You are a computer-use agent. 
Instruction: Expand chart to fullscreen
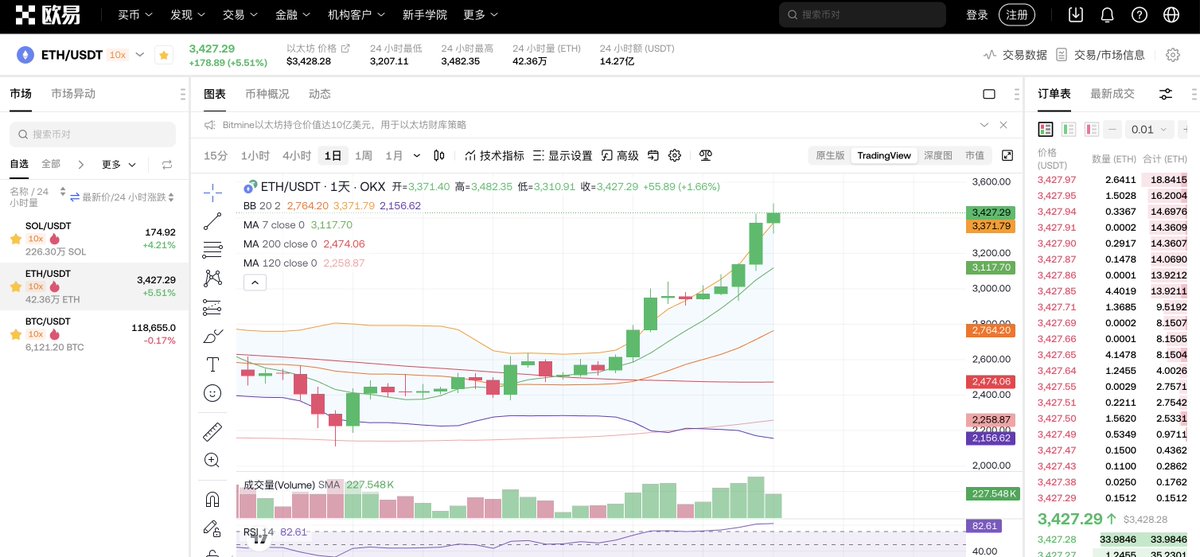[x=1007, y=155]
